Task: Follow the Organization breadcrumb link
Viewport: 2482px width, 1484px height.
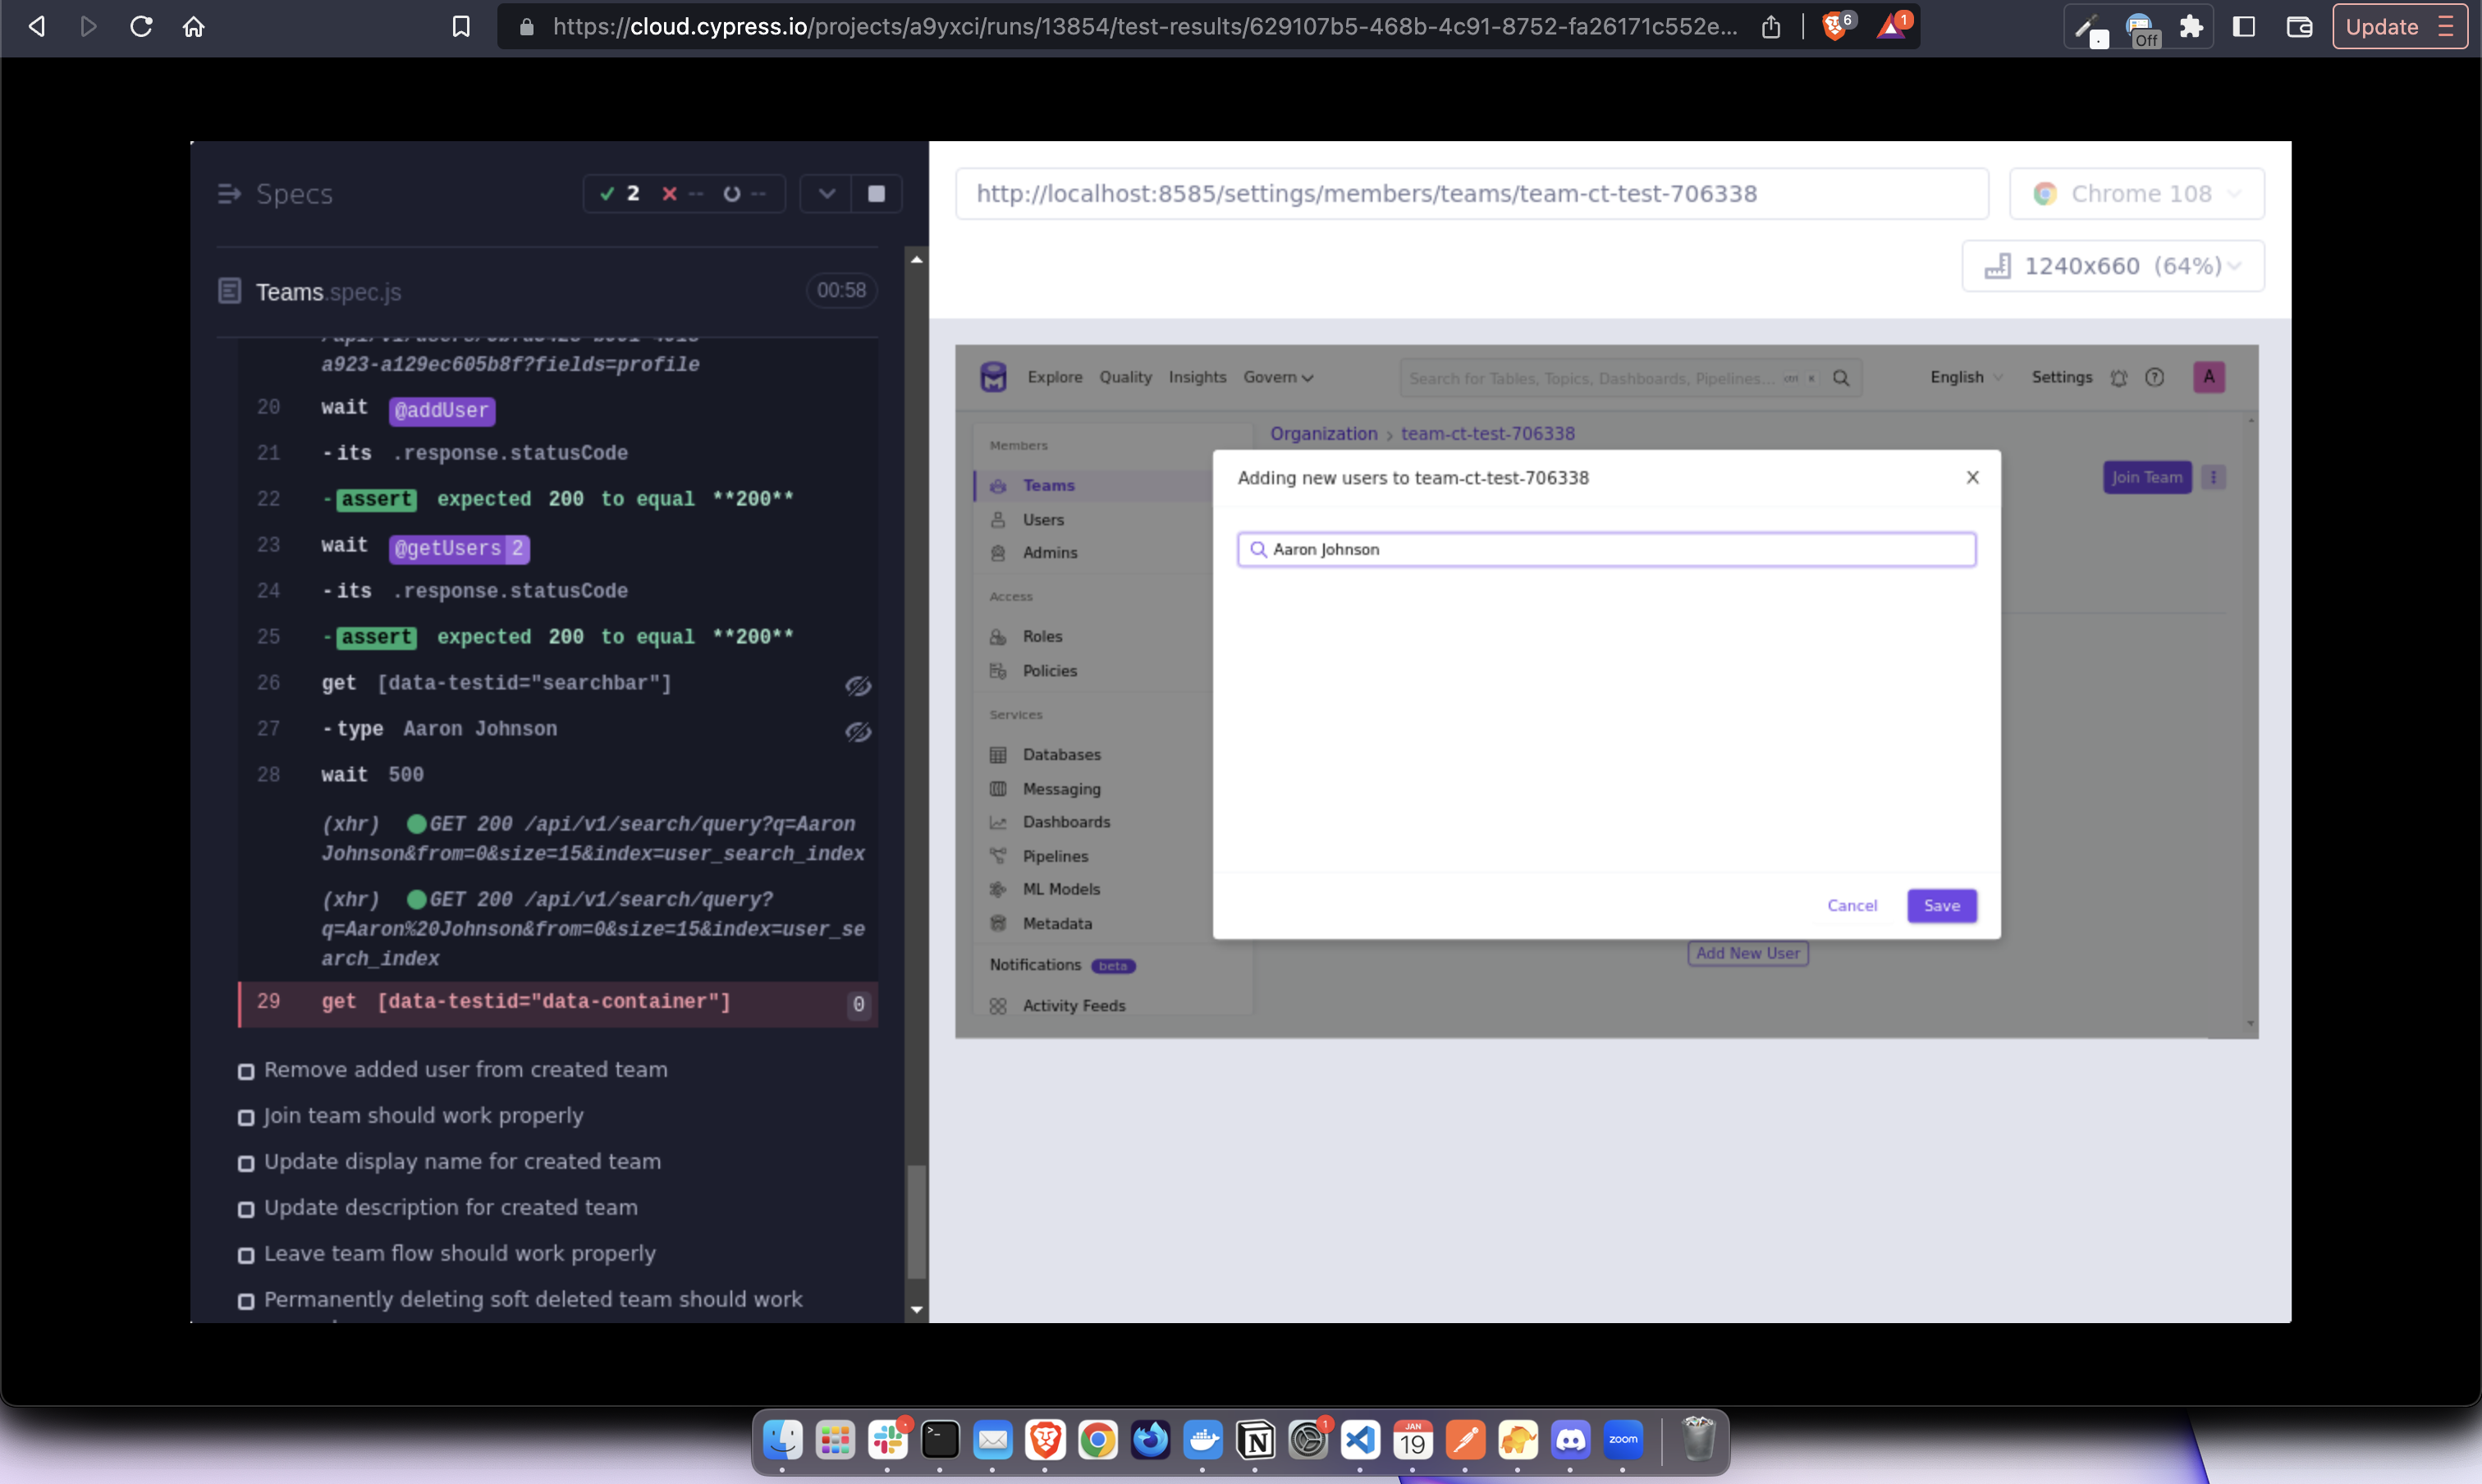Action: pos(1323,433)
